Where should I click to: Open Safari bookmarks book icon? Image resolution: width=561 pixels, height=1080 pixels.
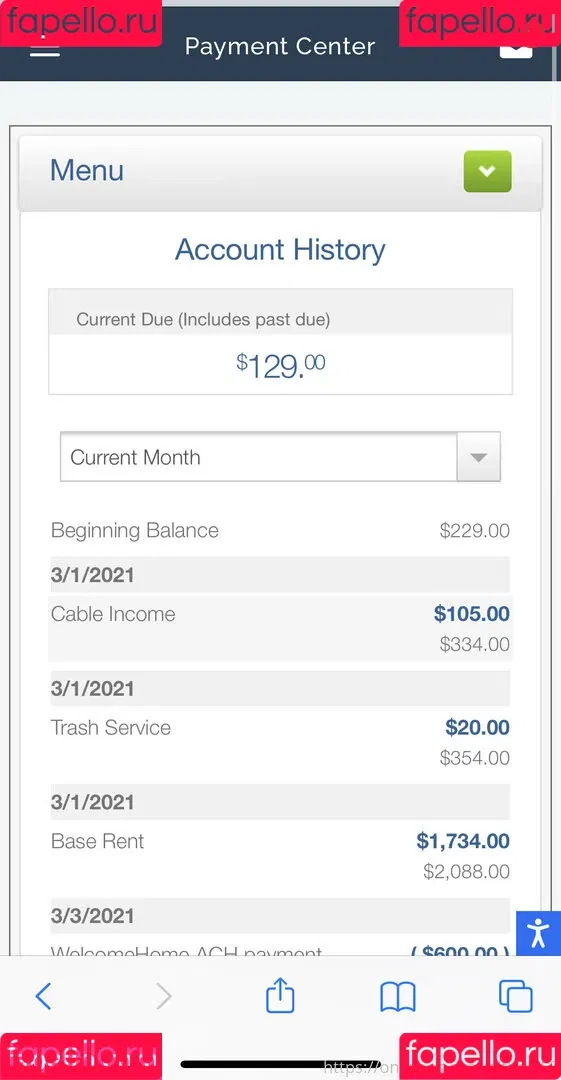click(x=398, y=997)
